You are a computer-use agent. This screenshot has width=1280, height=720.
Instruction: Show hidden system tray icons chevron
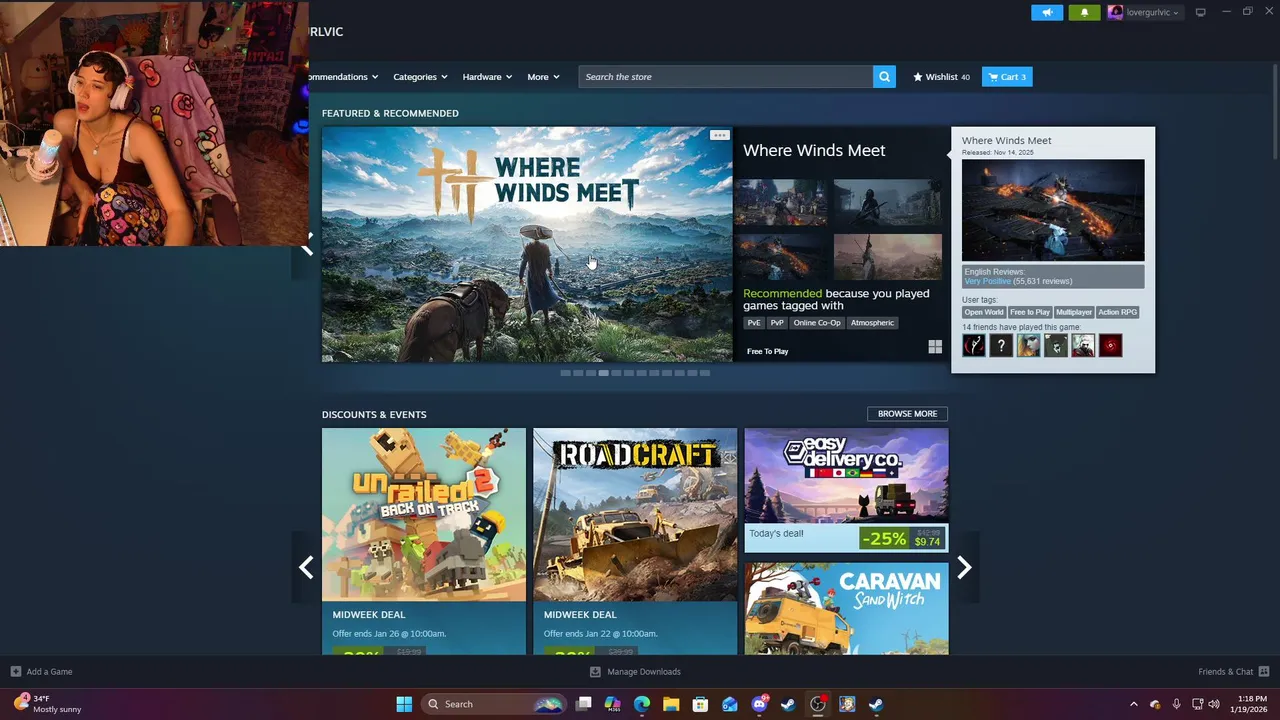[1134, 704]
